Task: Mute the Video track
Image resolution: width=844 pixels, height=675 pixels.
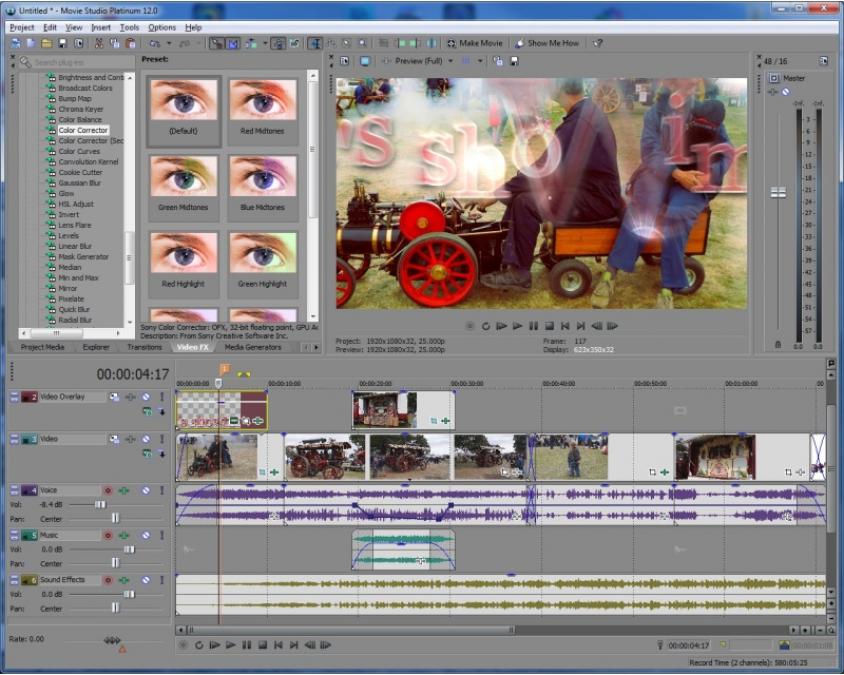Action: tap(146, 439)
